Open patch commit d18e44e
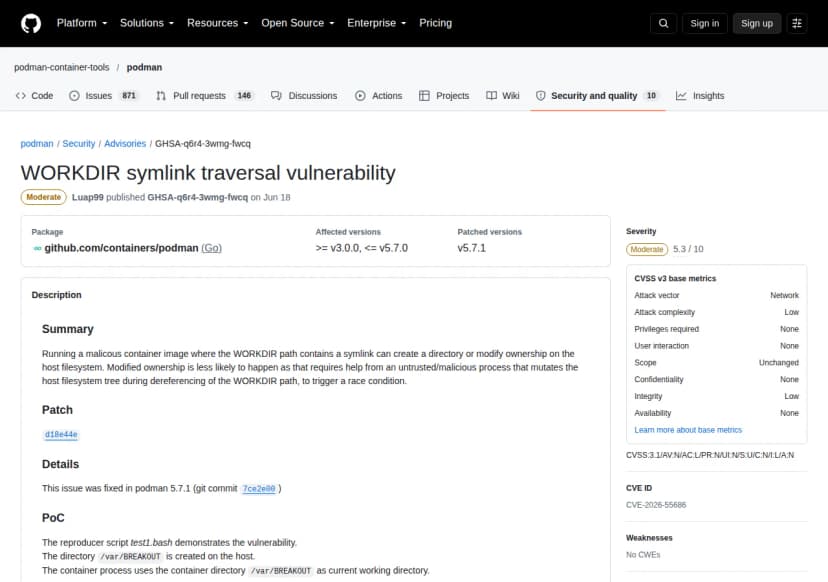This screenshot has width=828, height=582. click(61, 435)
